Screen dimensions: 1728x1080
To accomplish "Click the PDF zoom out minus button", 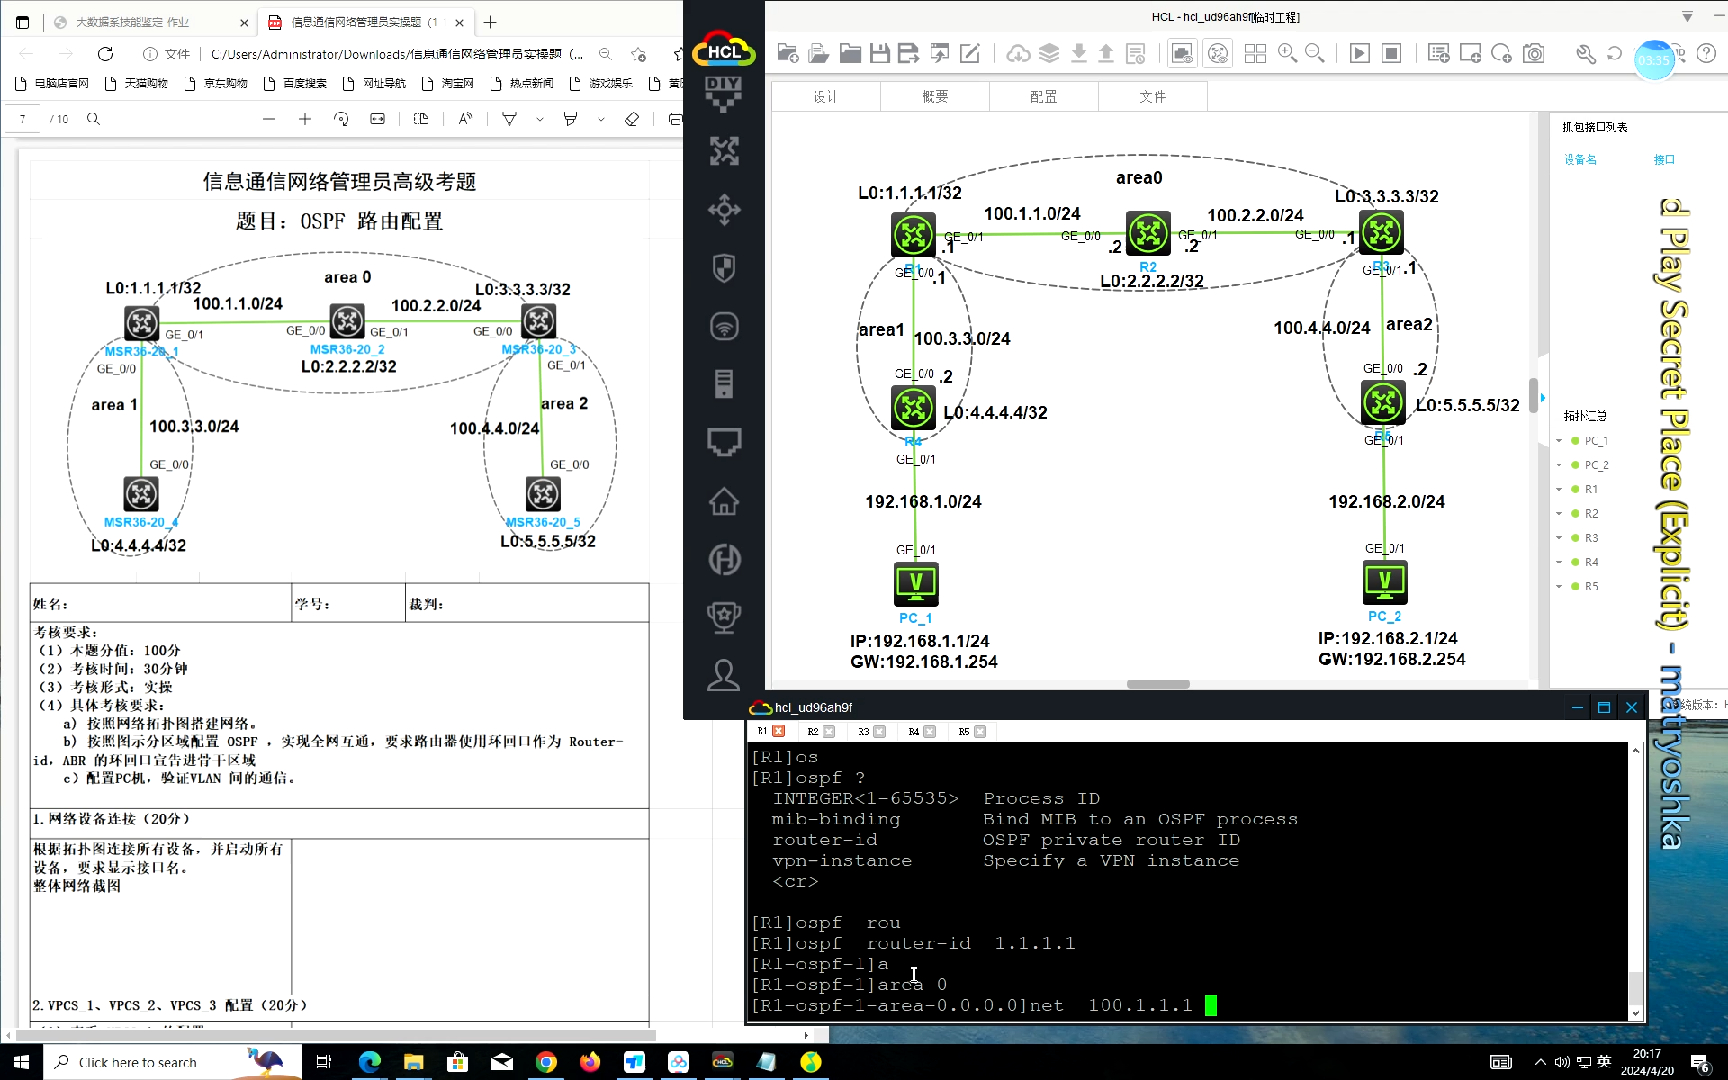I will coord(268,119).
